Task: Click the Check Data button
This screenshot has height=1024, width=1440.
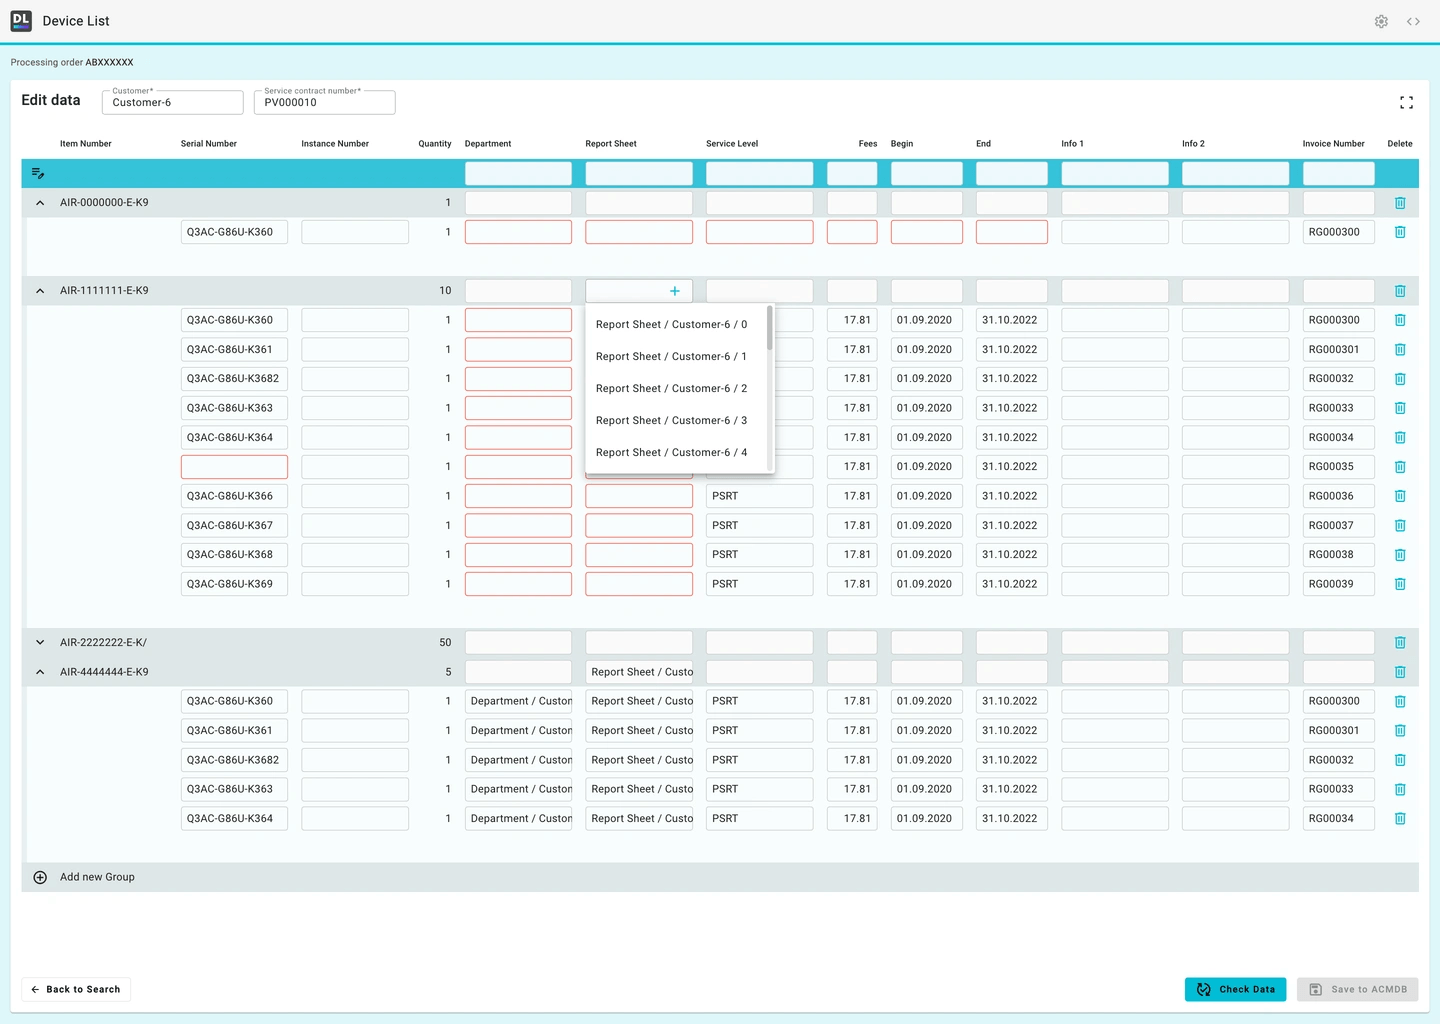Action: click(1235, 989)
